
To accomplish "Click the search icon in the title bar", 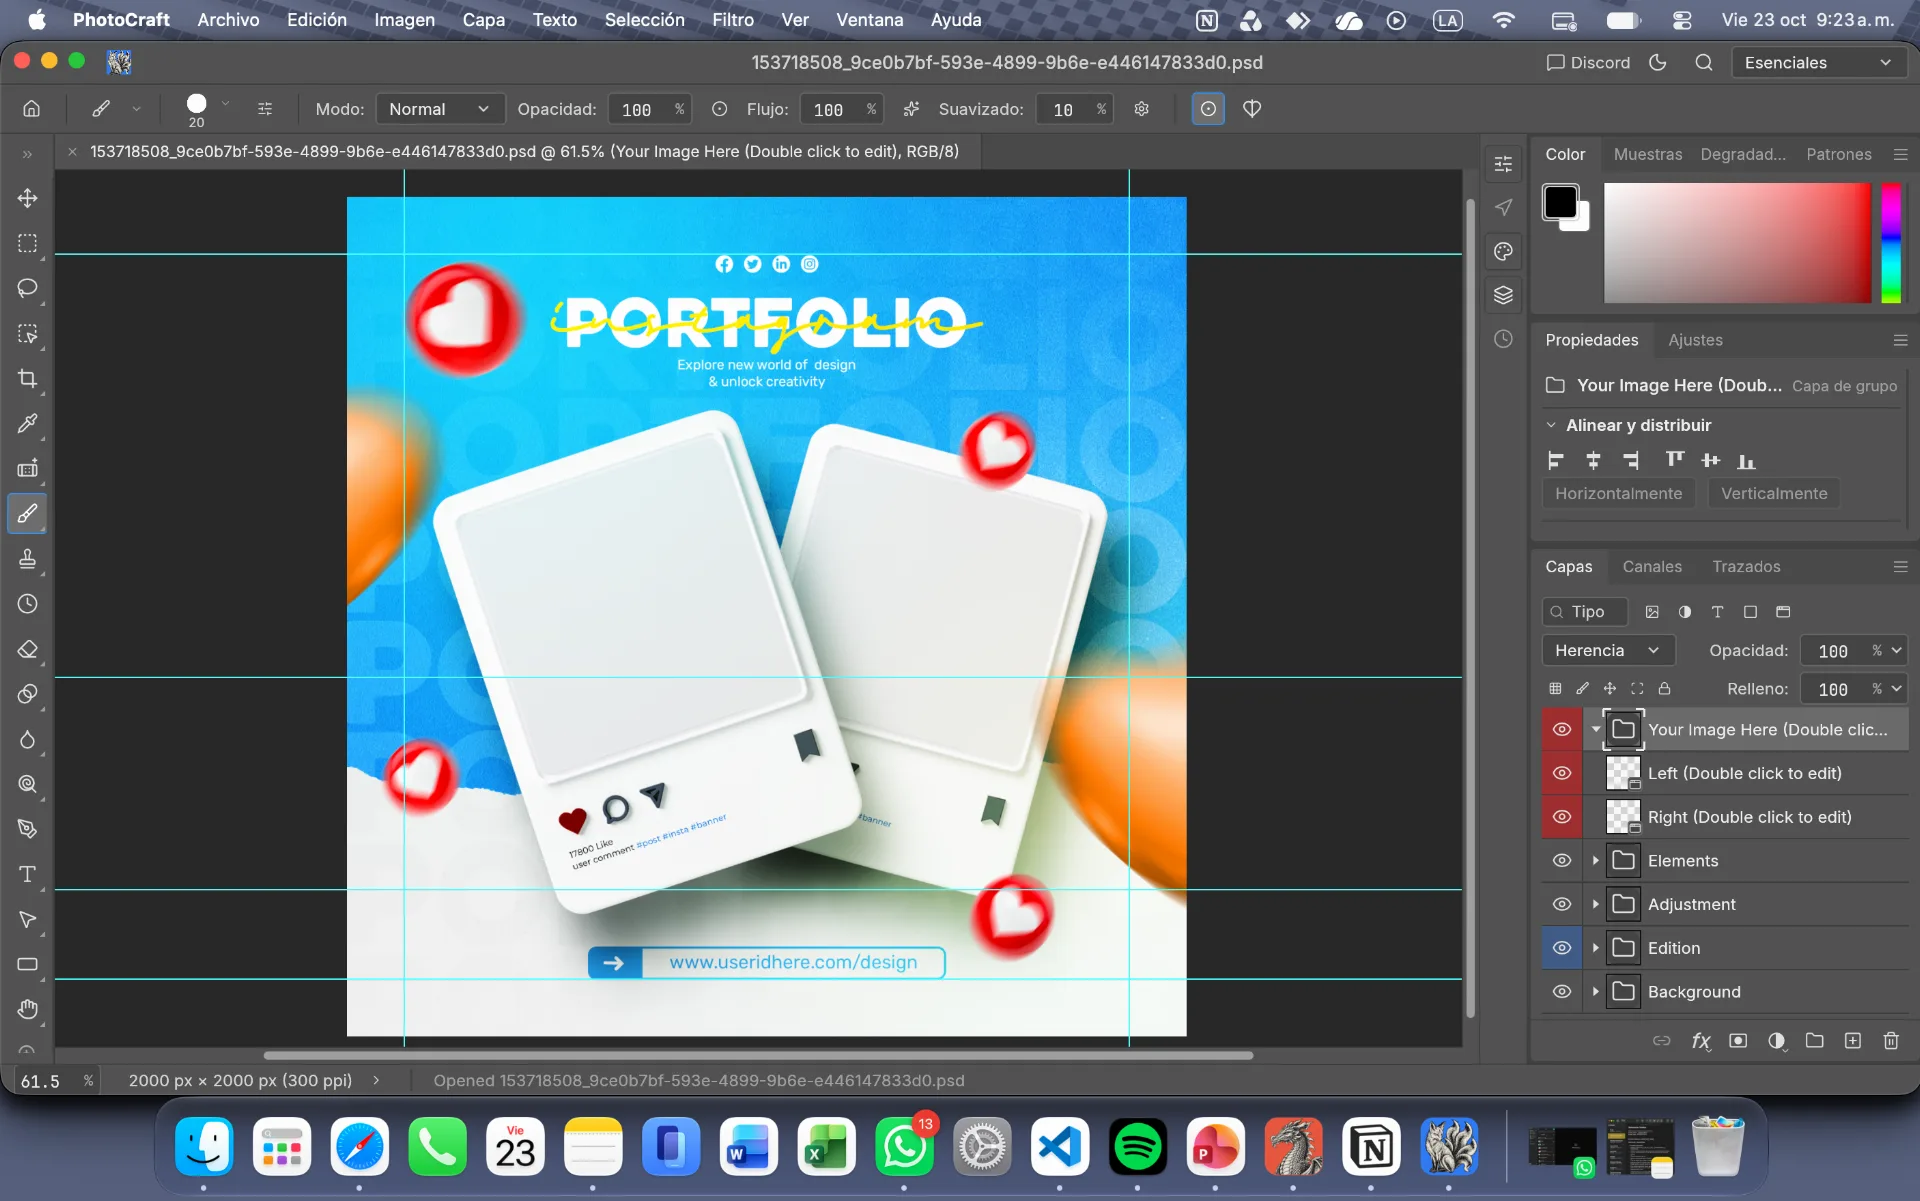I will (x=1704, y=62).
